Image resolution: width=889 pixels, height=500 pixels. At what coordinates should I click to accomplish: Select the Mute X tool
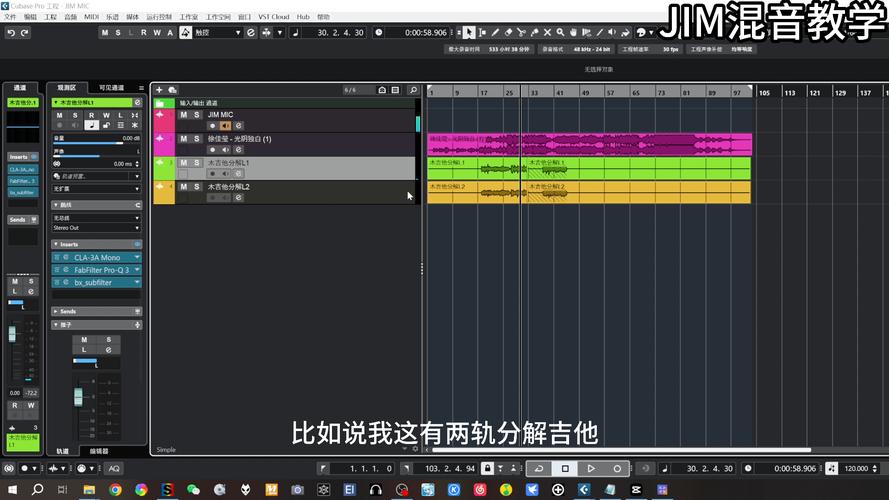pos(547,33)
